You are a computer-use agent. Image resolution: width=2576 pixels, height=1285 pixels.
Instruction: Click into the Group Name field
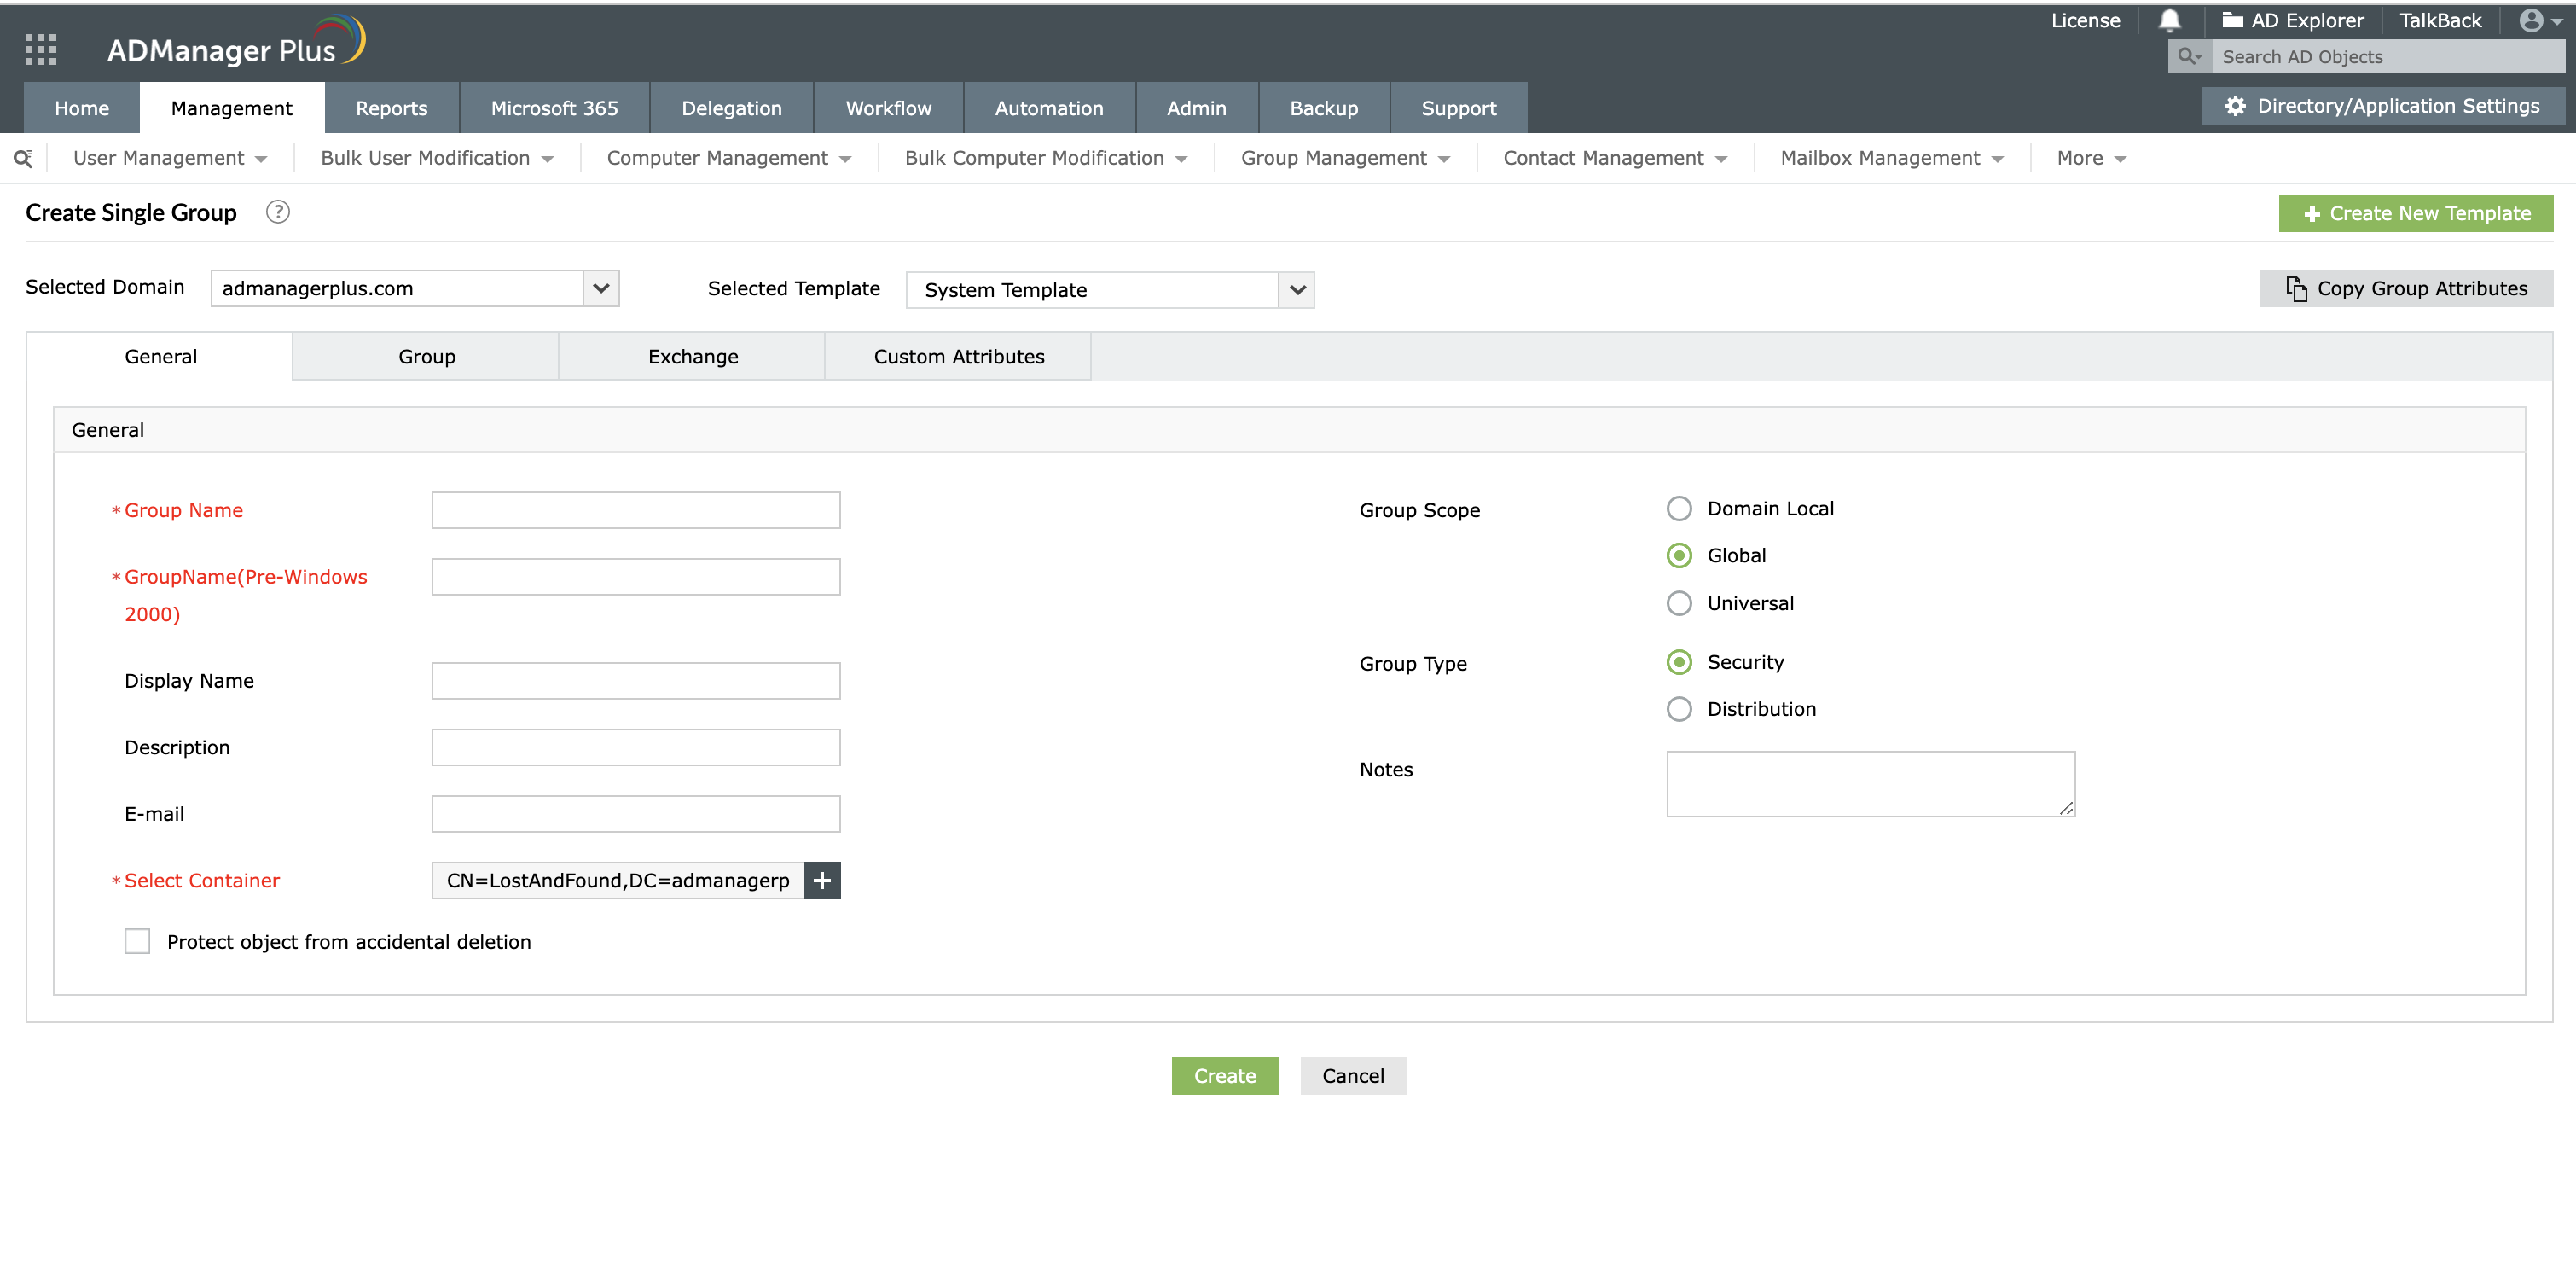click(635, 510)
